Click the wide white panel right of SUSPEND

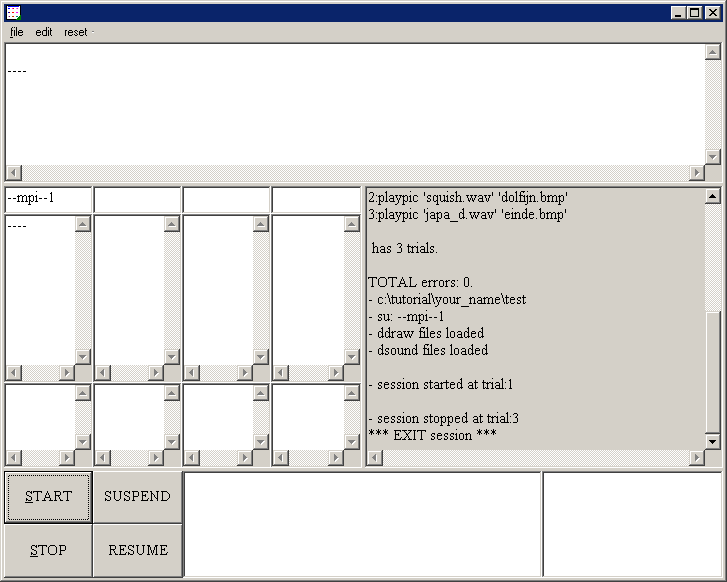(x=363, y=524)
